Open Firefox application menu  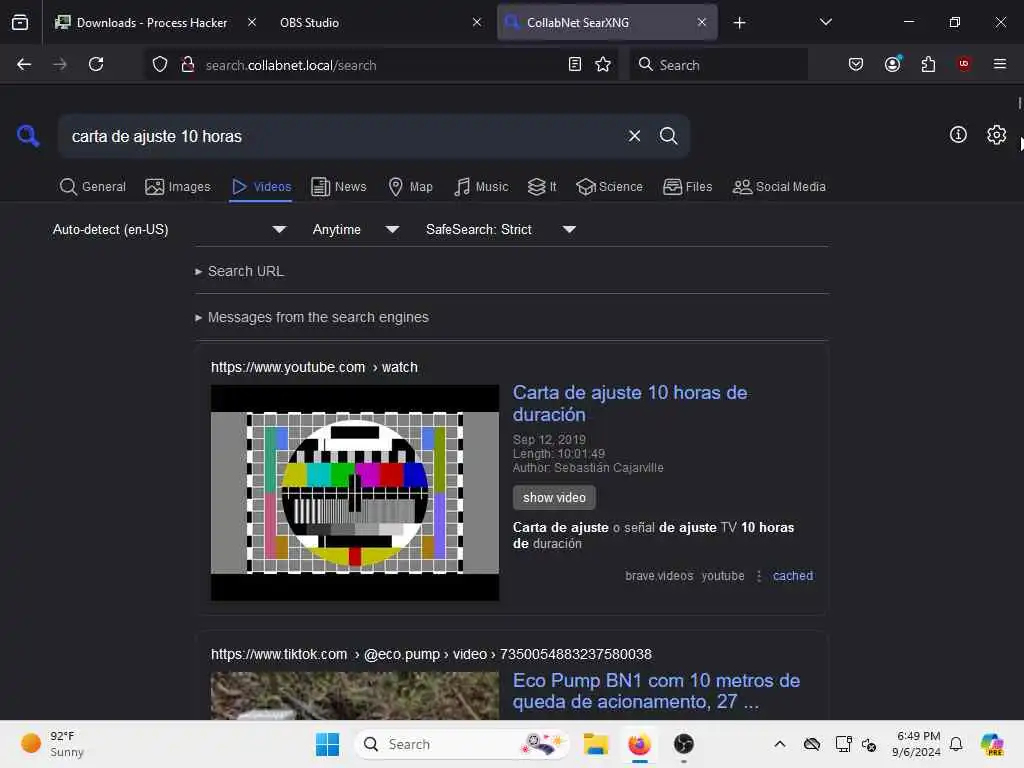[999, 64]
